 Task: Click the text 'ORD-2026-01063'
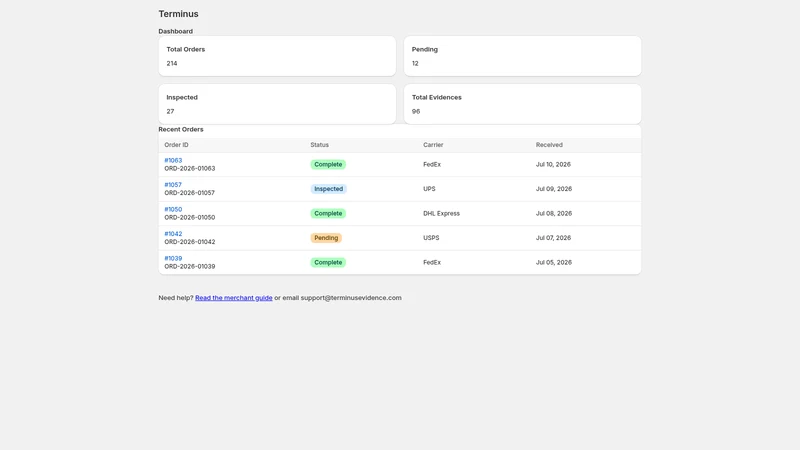pyautogui.click(x=190, y=168)
